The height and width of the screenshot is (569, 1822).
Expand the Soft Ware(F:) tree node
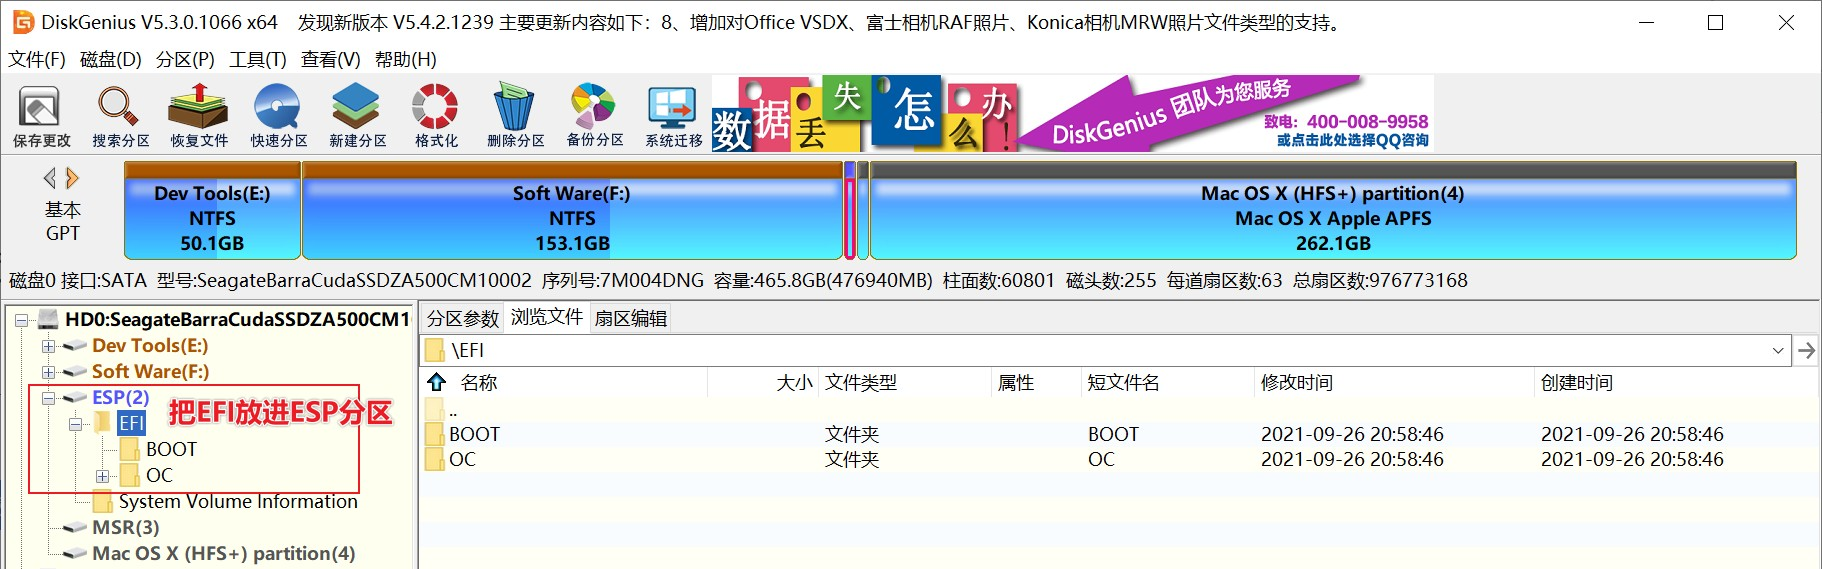point(48,372)
